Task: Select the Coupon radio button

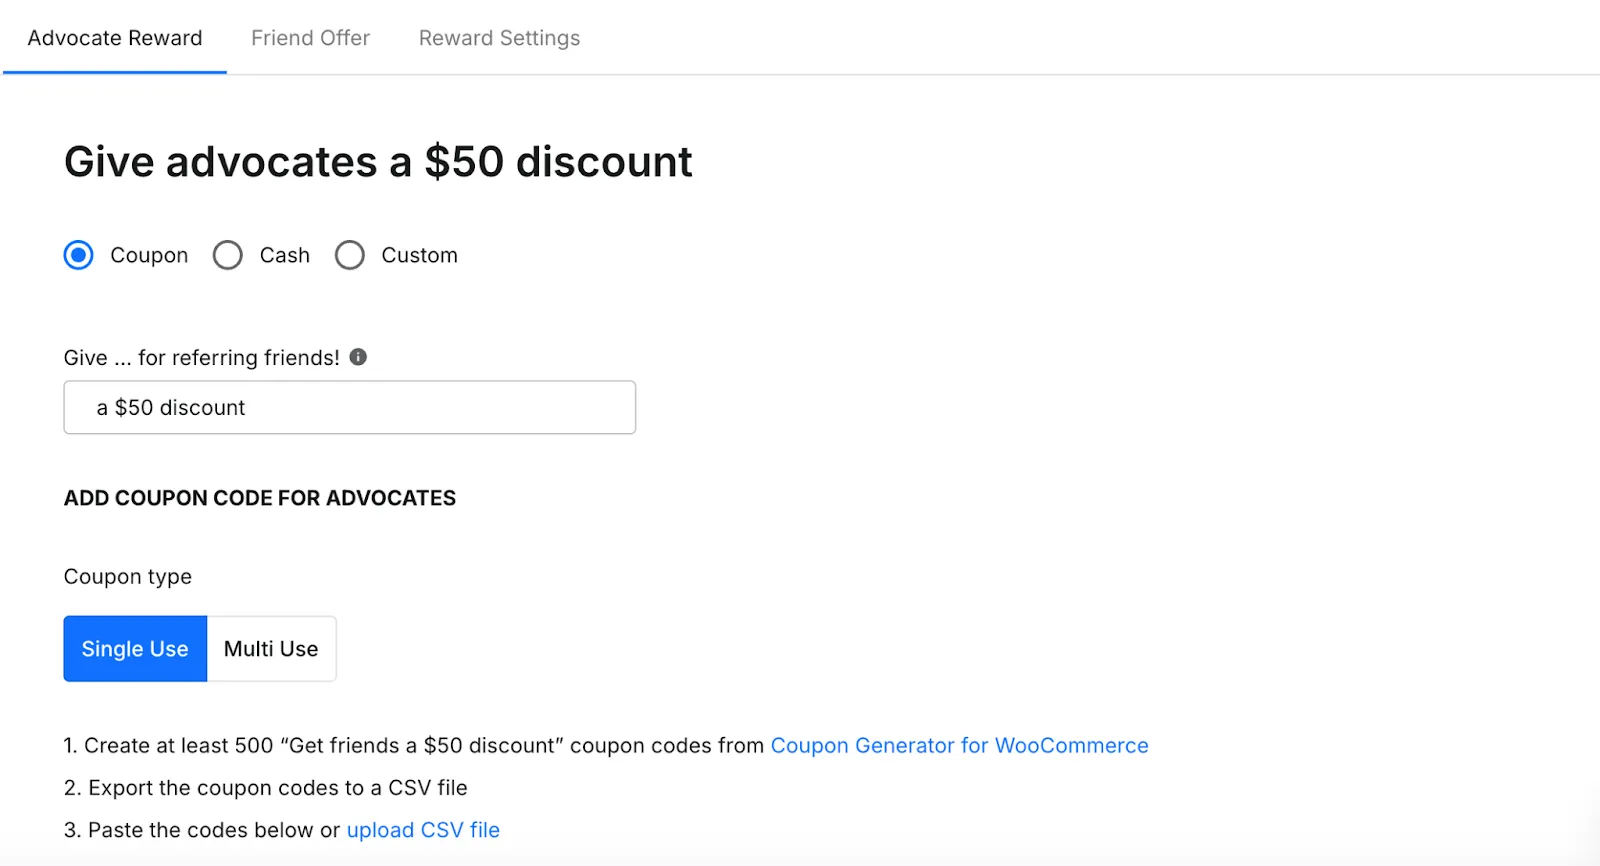Action: coord(79,255)
